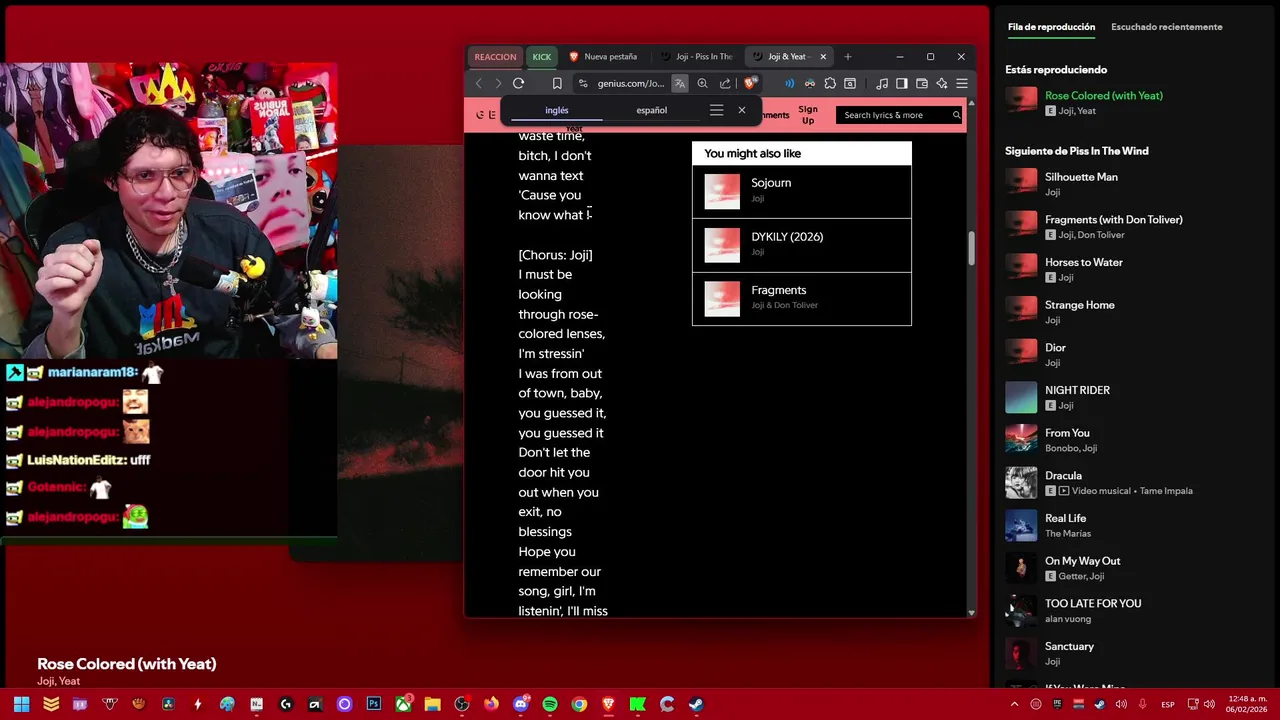Open Google Chrome from the taskbar
Screen dimensions: 1280x720
point(579,704)
